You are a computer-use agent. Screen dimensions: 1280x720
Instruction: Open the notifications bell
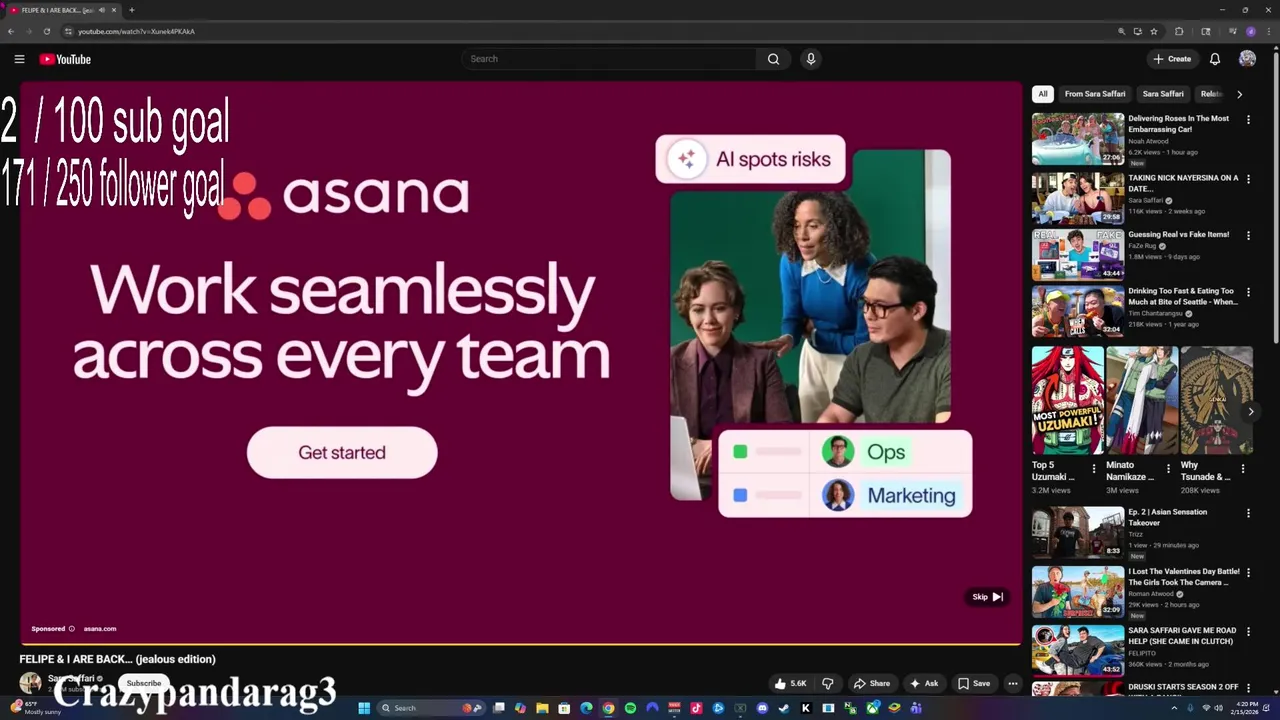[1215, 59]
